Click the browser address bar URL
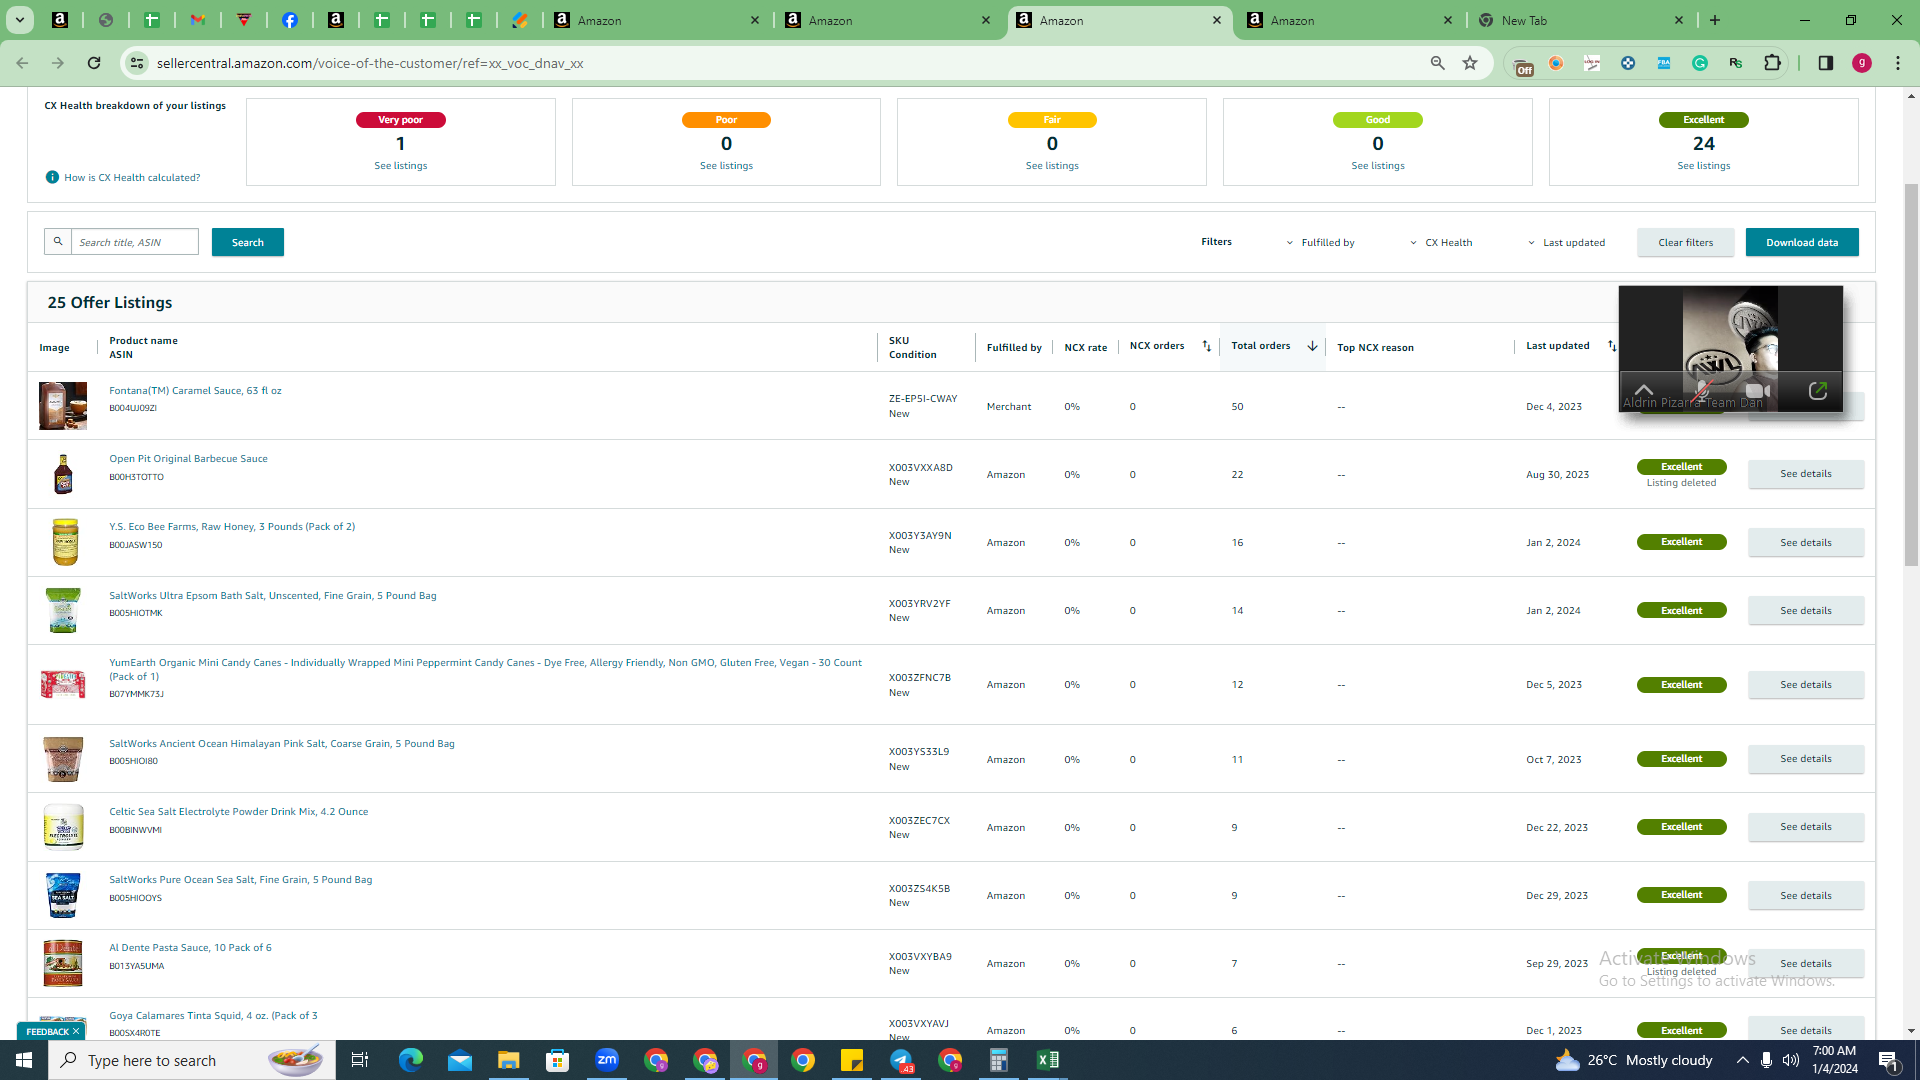 point(370,63)
